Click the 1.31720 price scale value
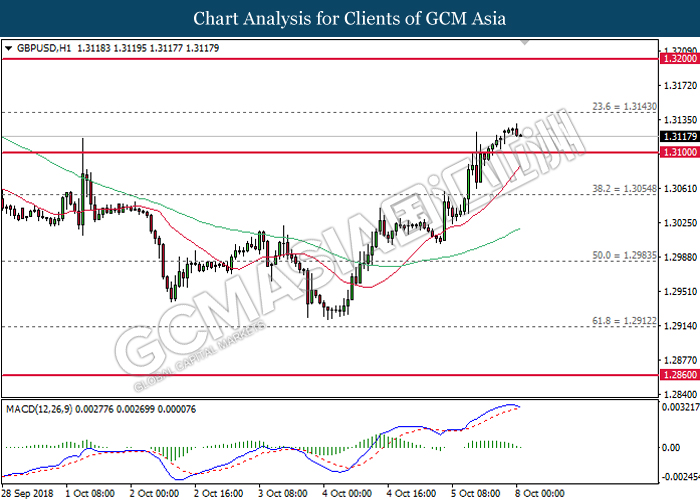This screenshot has width=700, height=500. tap(680, 85)
